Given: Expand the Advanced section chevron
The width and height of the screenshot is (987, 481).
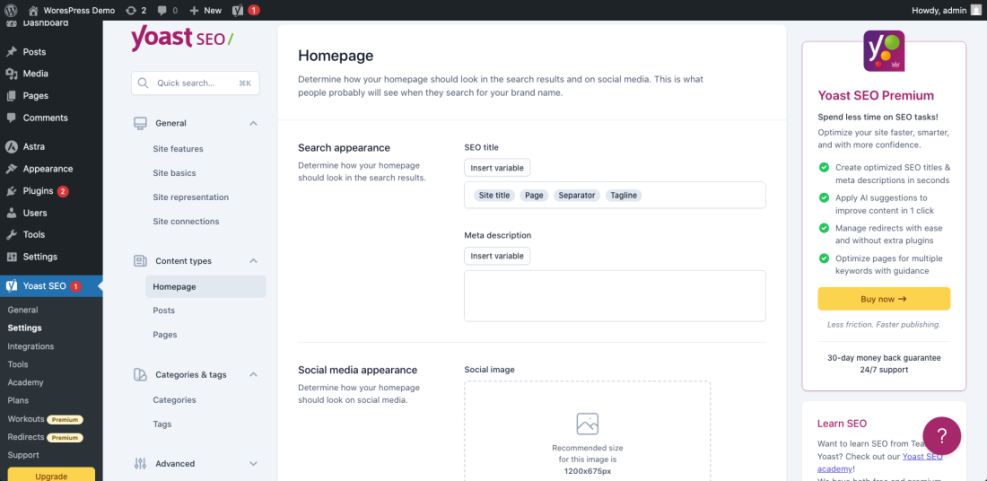Looking at the screenshot, I should pos(253,463).
